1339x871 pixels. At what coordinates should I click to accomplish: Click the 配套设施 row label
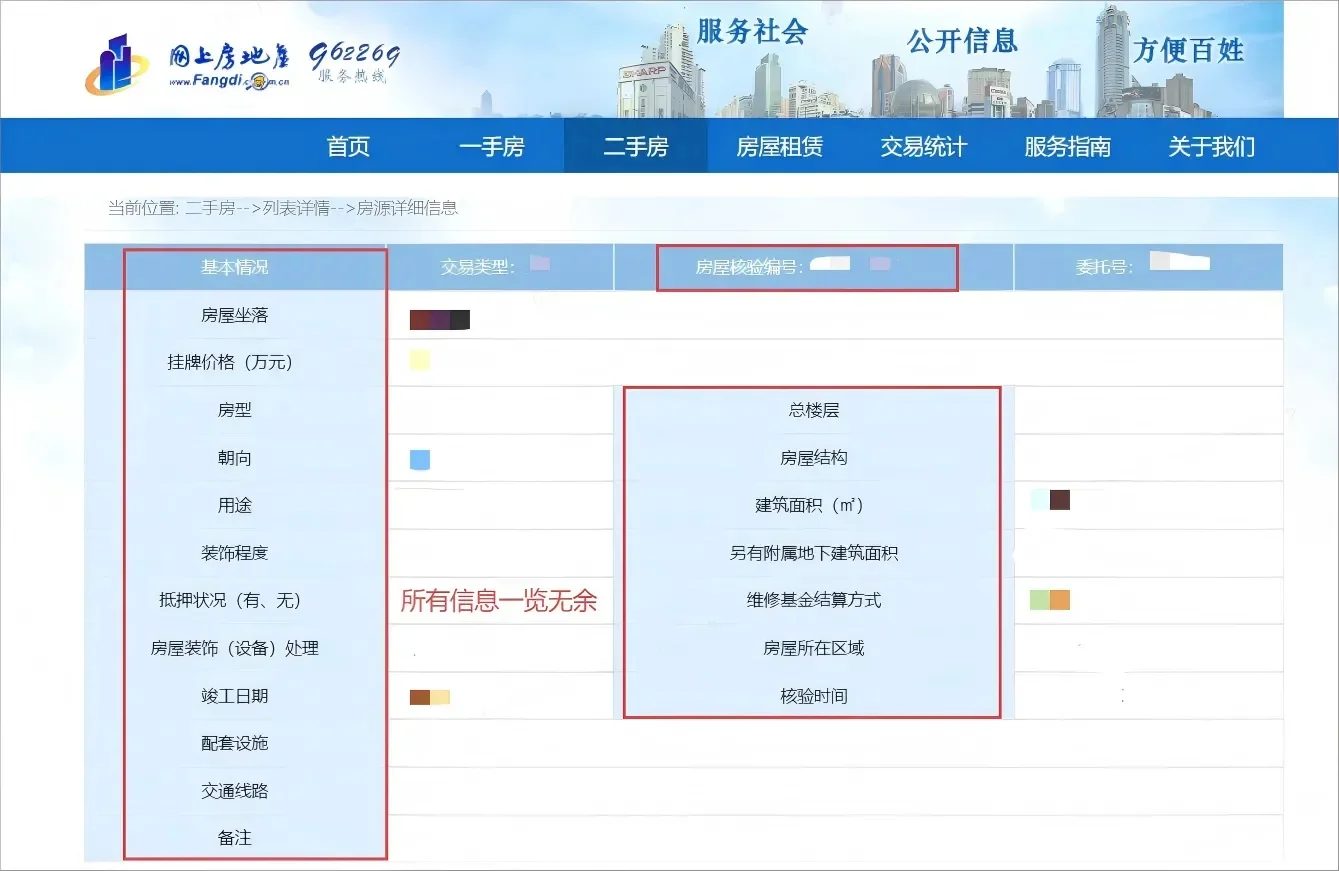coord(235,743)
